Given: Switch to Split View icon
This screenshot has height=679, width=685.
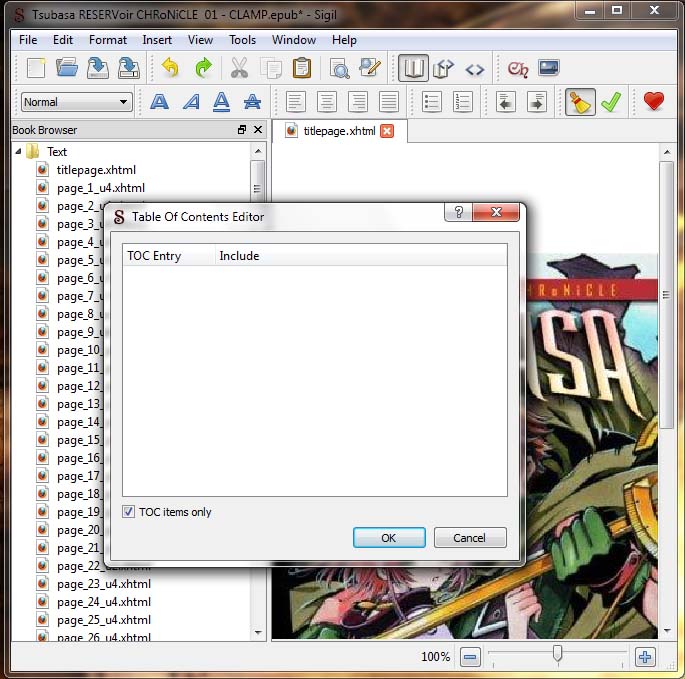Looking at the screenshot, I should 443,69.
